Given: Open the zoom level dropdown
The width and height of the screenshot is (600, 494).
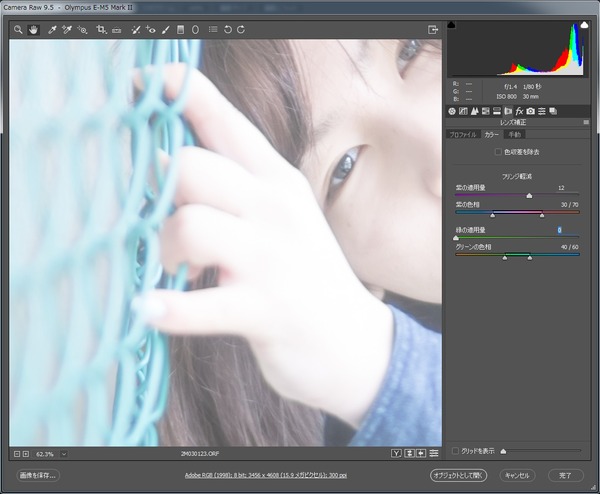Looking at the screenshot, I should [64, 454].
